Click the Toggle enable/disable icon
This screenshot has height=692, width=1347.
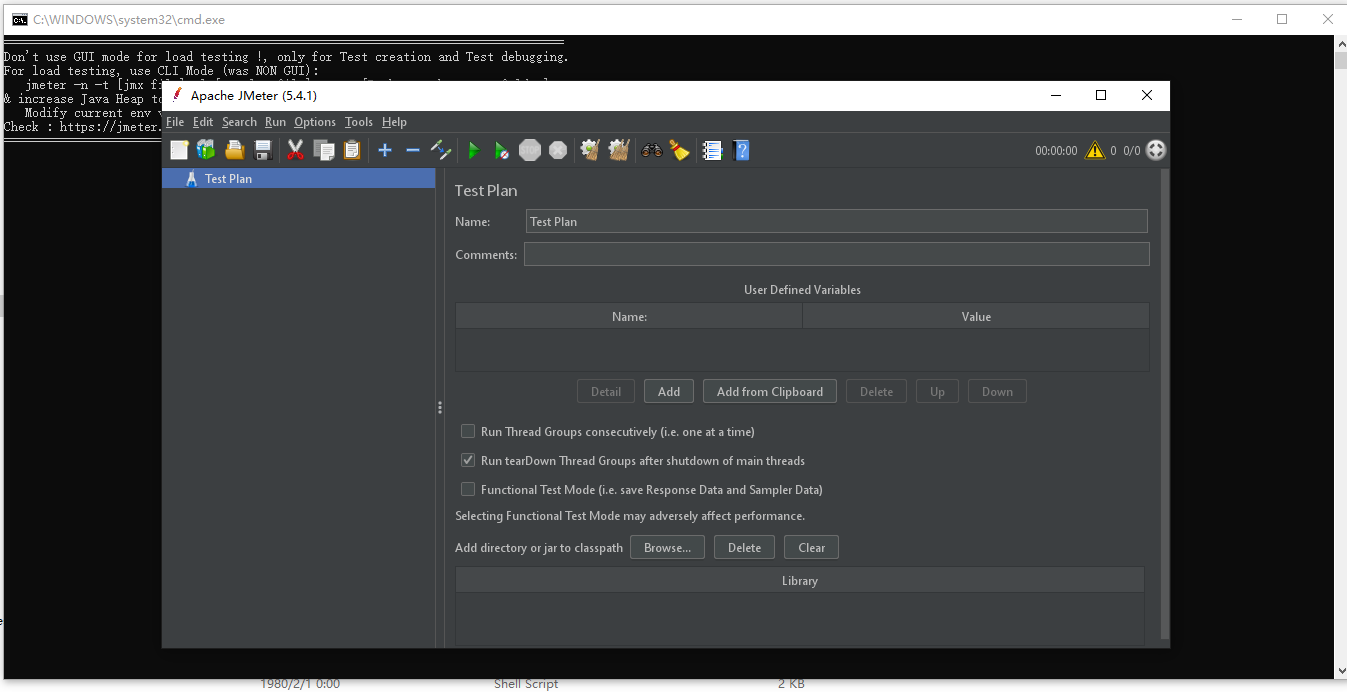tap(441, 150)
